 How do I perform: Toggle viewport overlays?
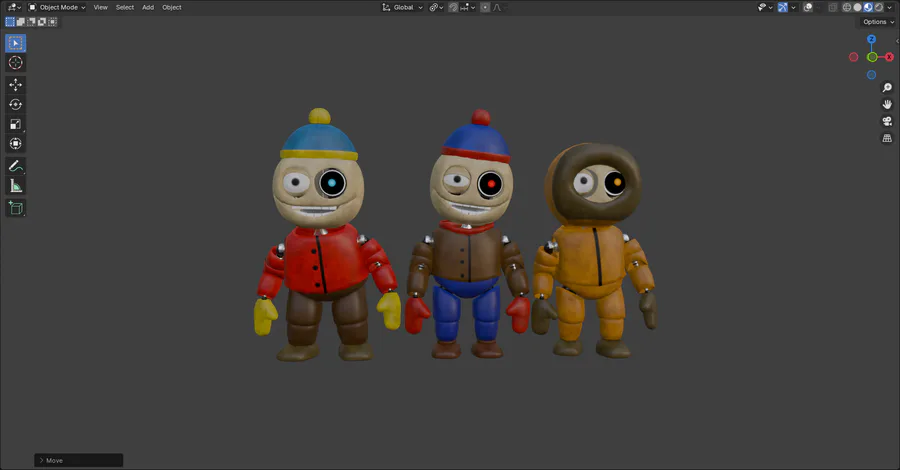tap(808, 7)
